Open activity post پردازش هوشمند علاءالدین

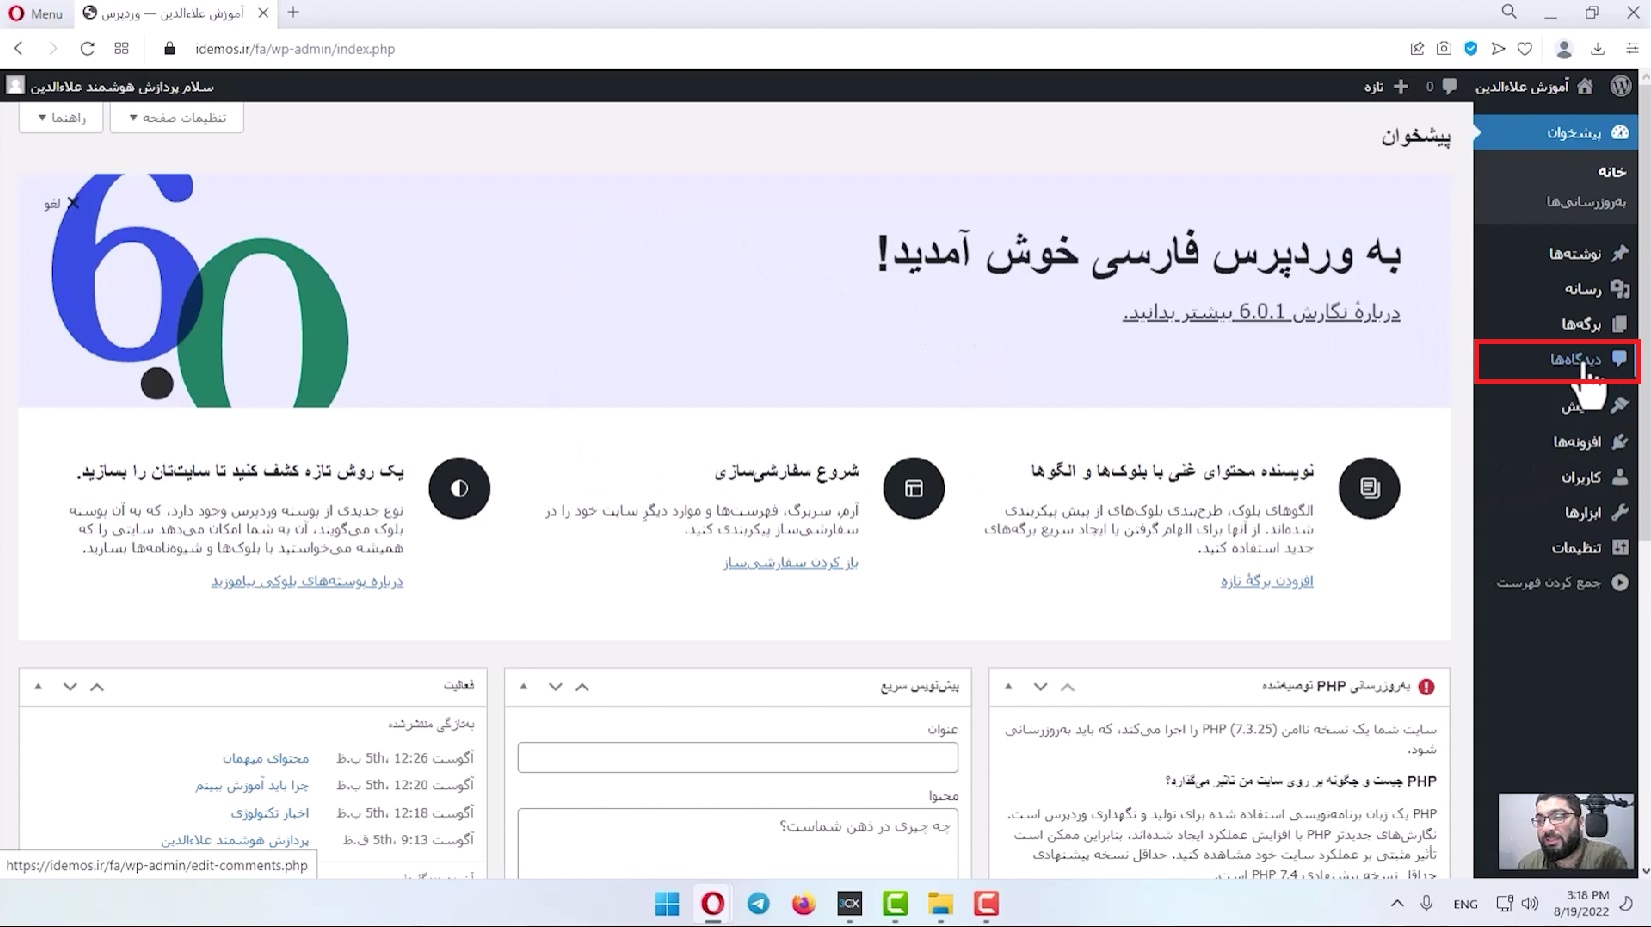click(235, 840)
